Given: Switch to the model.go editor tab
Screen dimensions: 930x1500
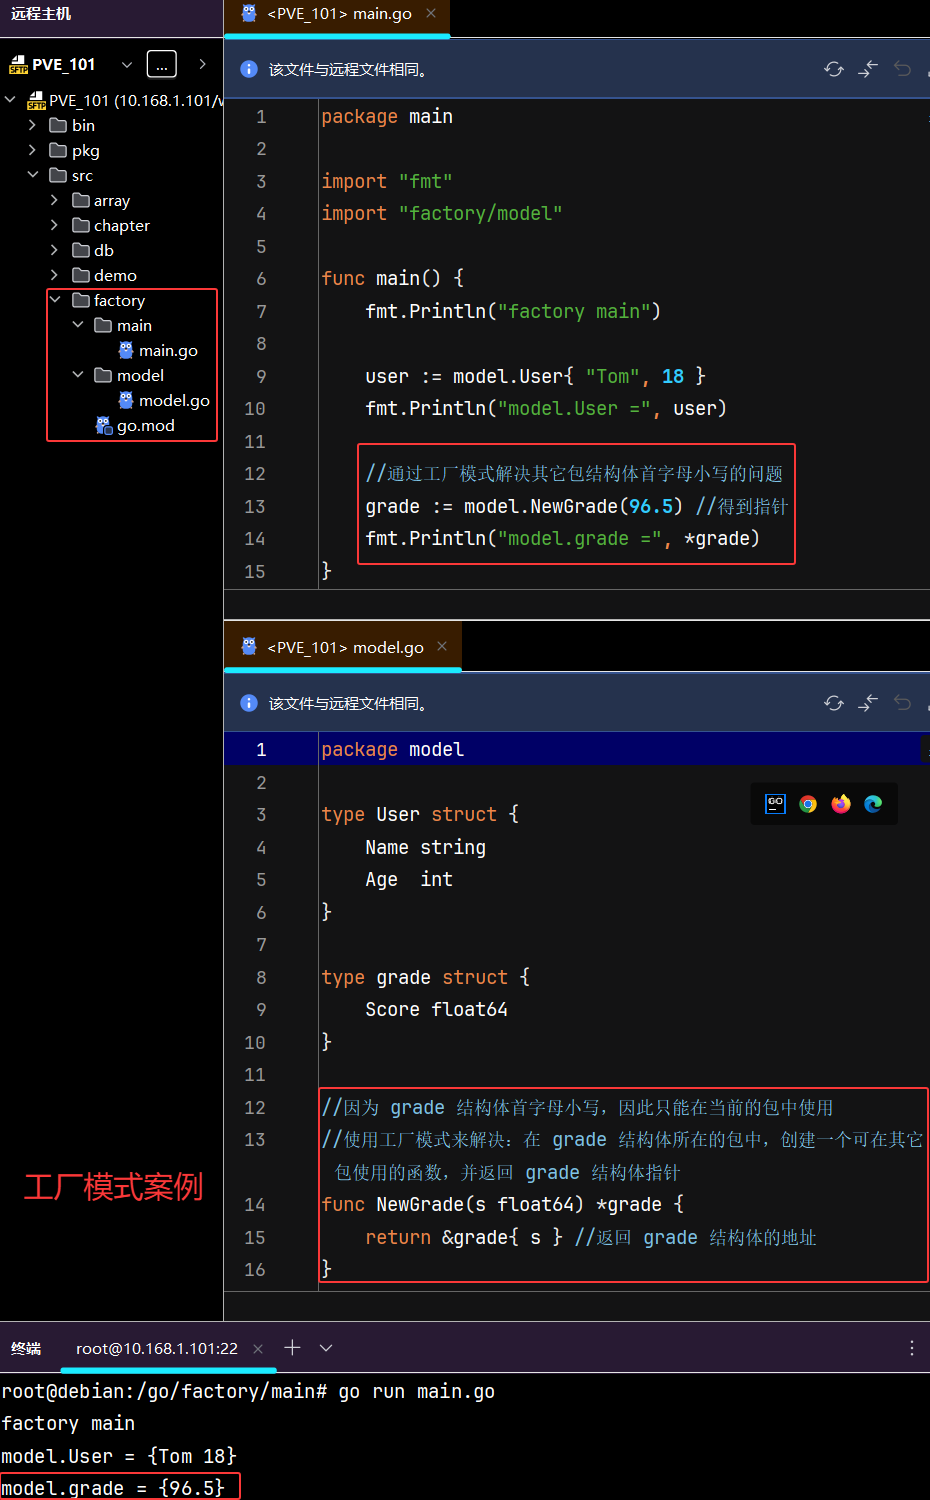Looking at the screenshot, I should tap(345, 648).
